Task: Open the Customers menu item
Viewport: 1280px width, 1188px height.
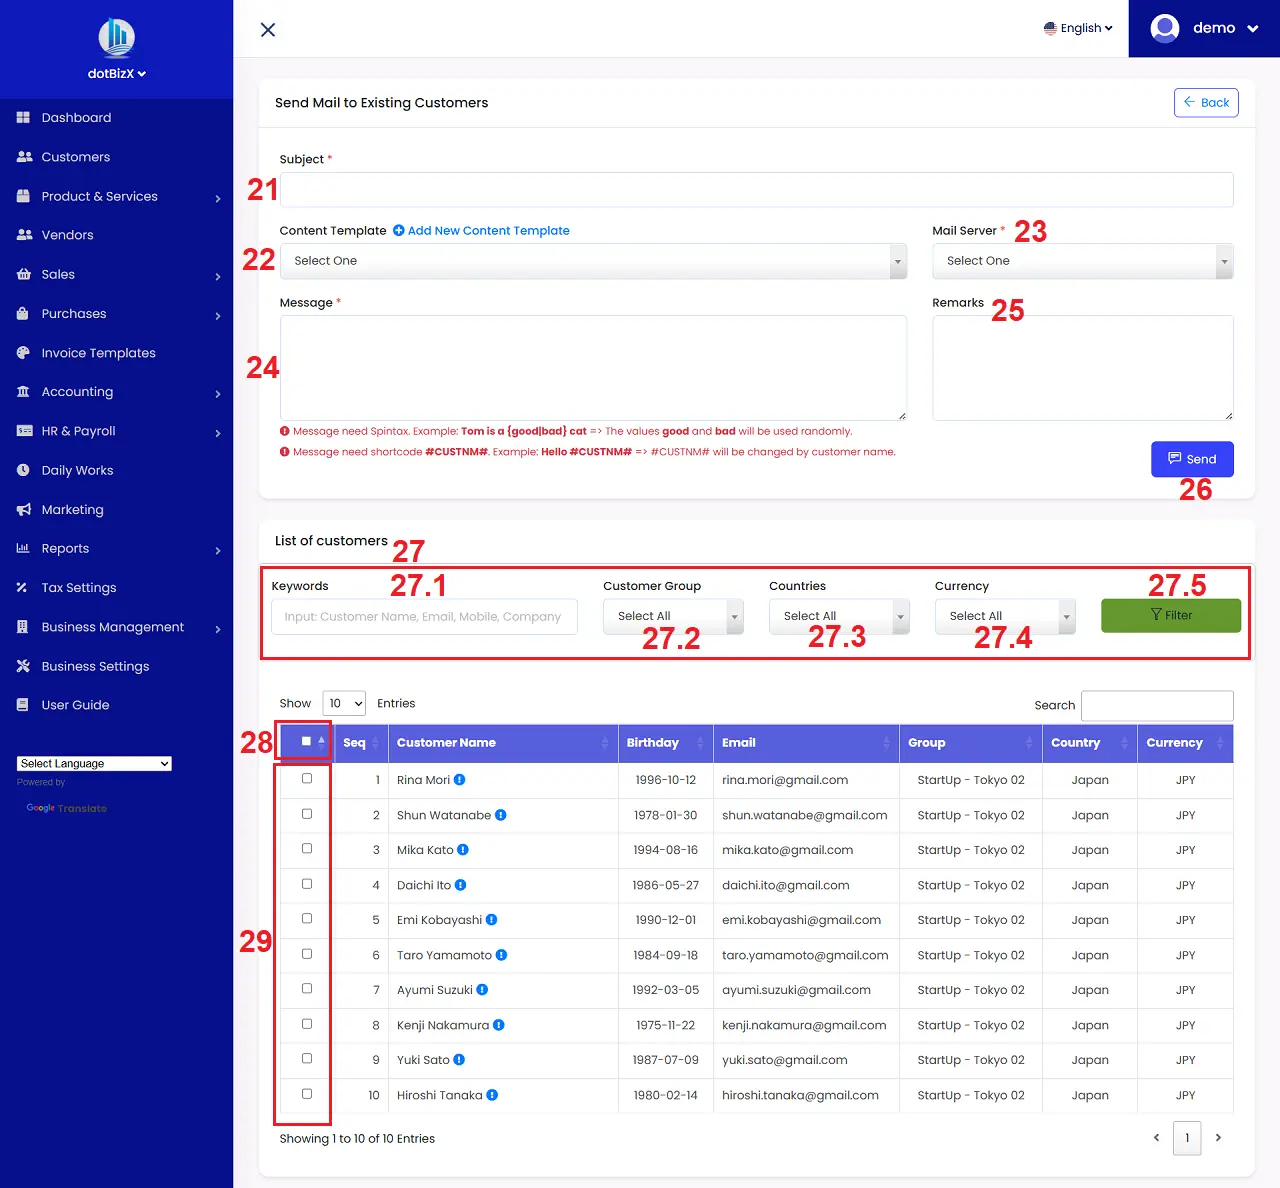Action: click(76, 157)
